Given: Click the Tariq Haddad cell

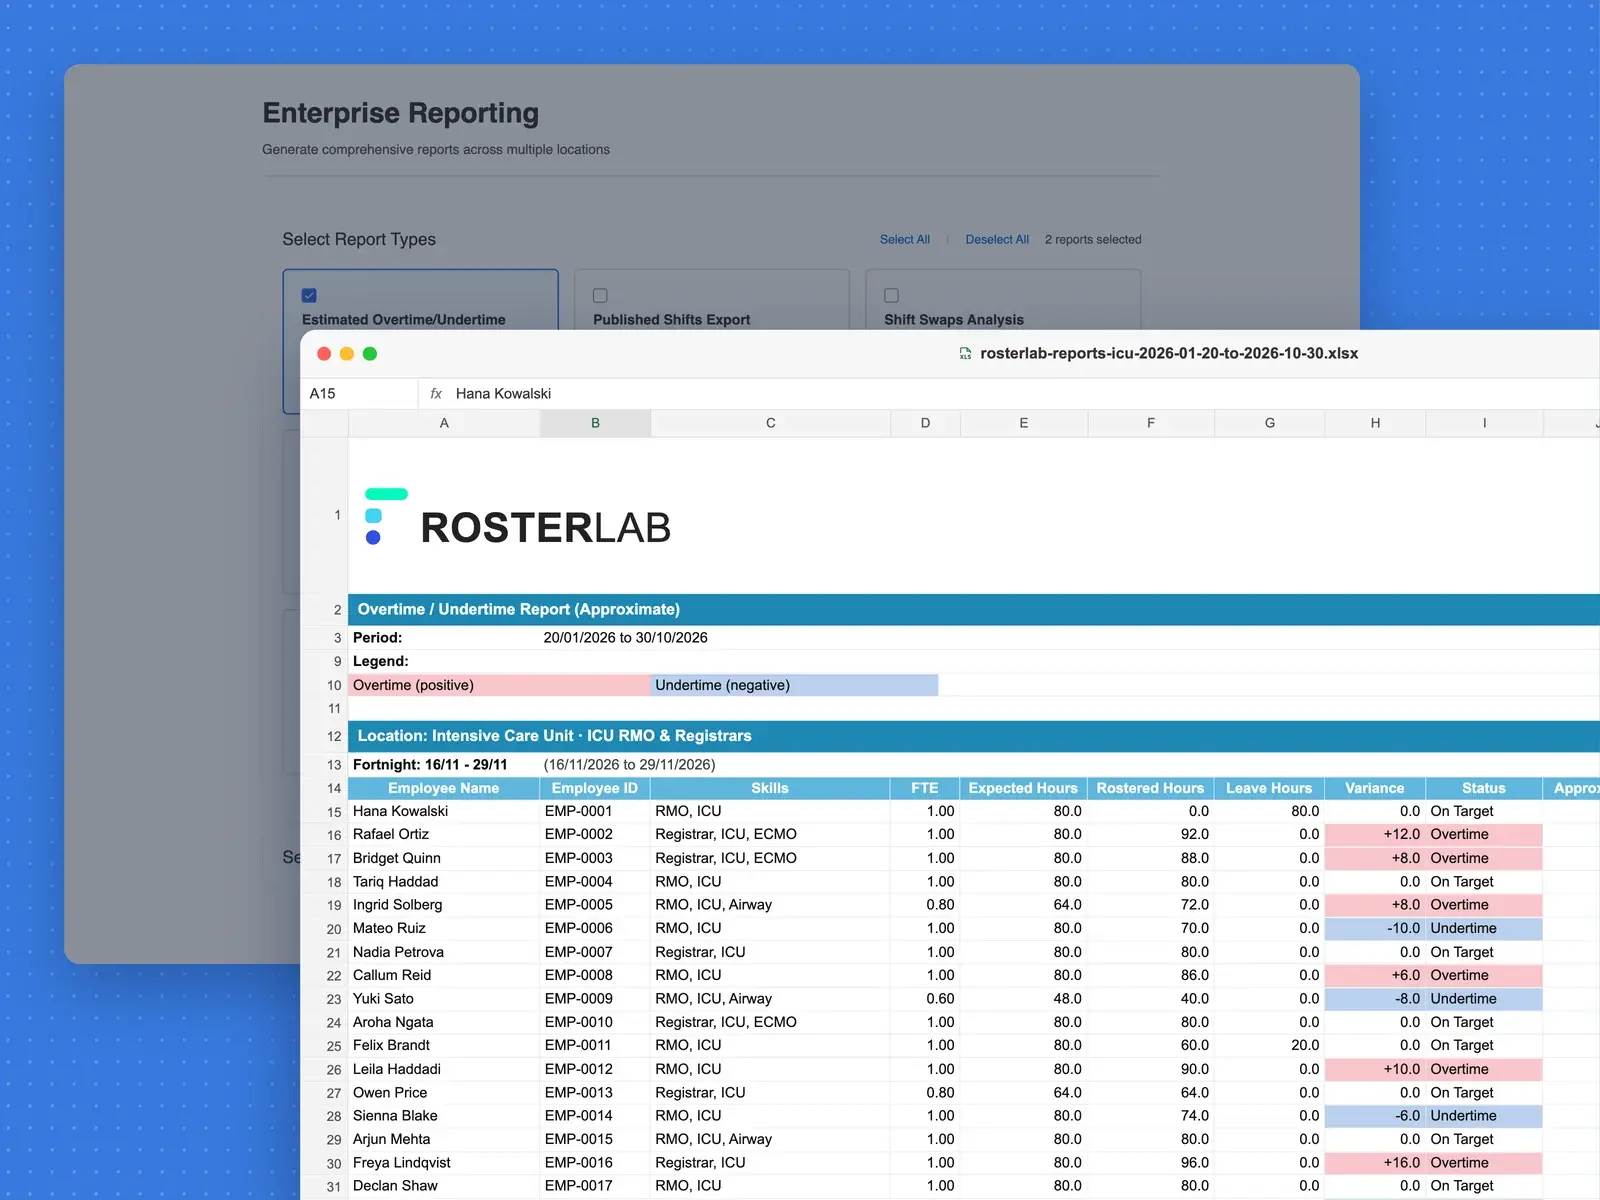Looking at the screenshot, I should pyautogui.click(x=444, y=881).
